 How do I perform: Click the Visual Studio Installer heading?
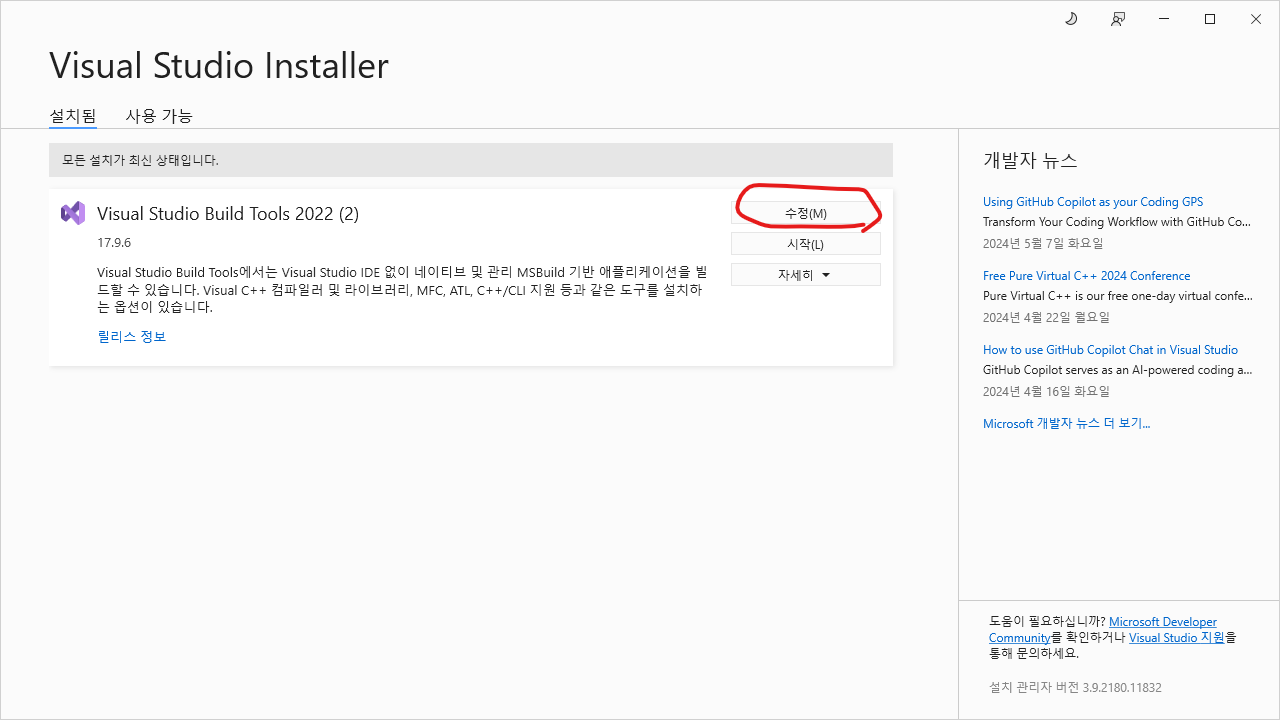click(219, 66)
